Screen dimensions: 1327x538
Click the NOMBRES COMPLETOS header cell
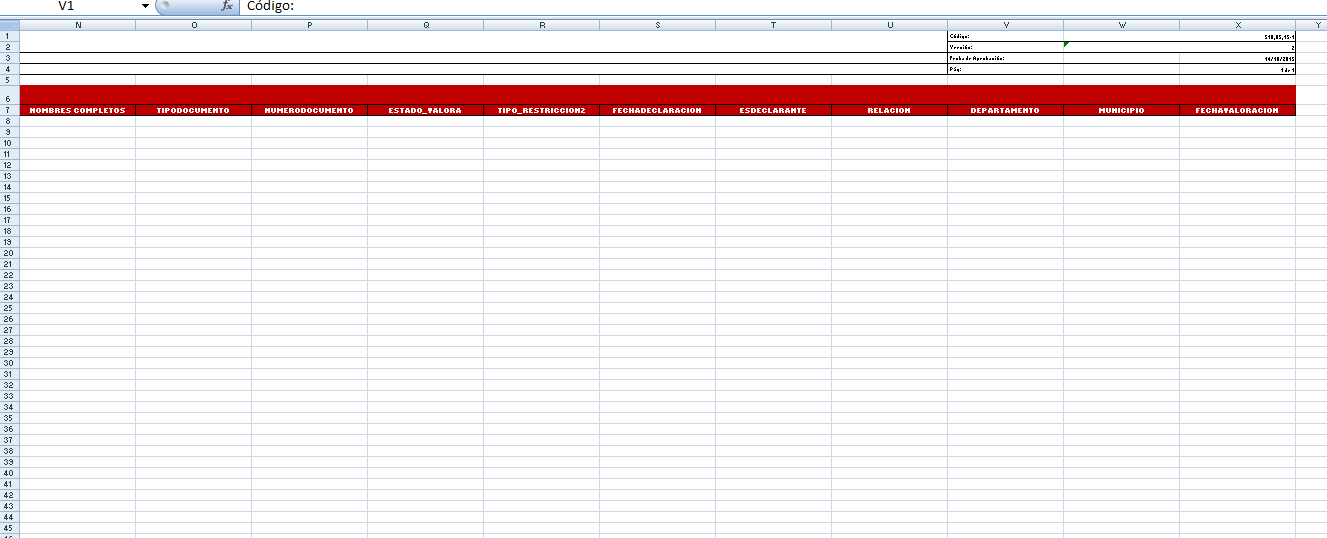click(x=78, y=110)
